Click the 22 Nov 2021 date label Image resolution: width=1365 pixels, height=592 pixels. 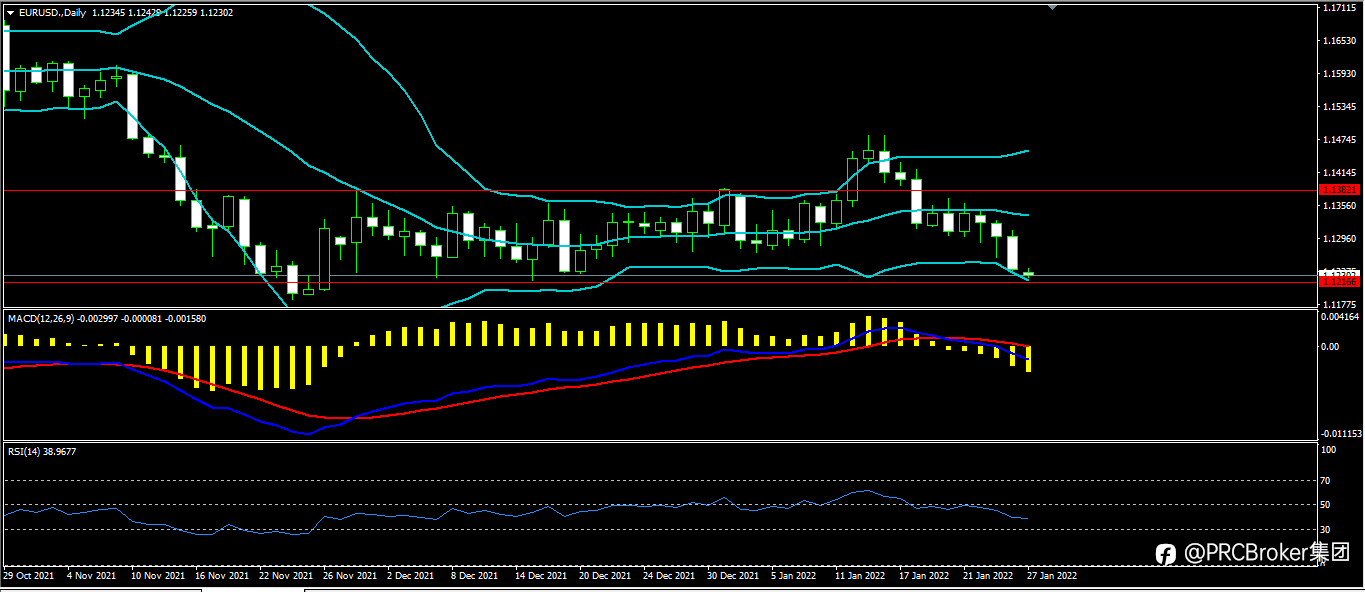284,575
